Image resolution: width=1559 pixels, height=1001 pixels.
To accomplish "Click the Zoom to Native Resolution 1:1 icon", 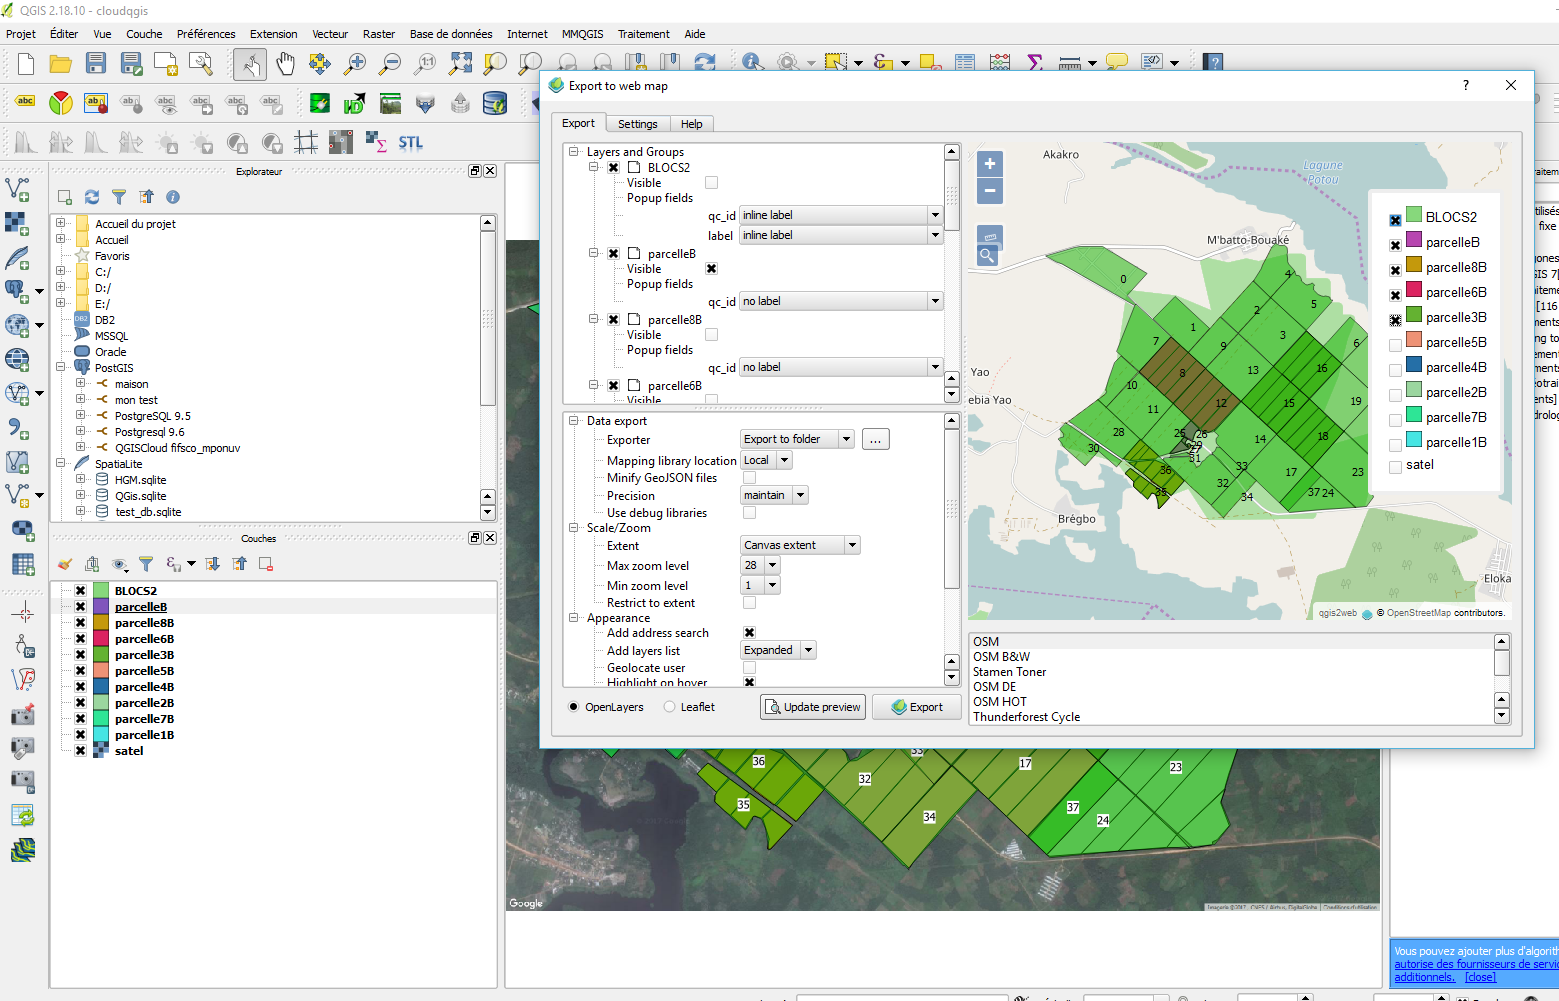I will tap(424, 62).
